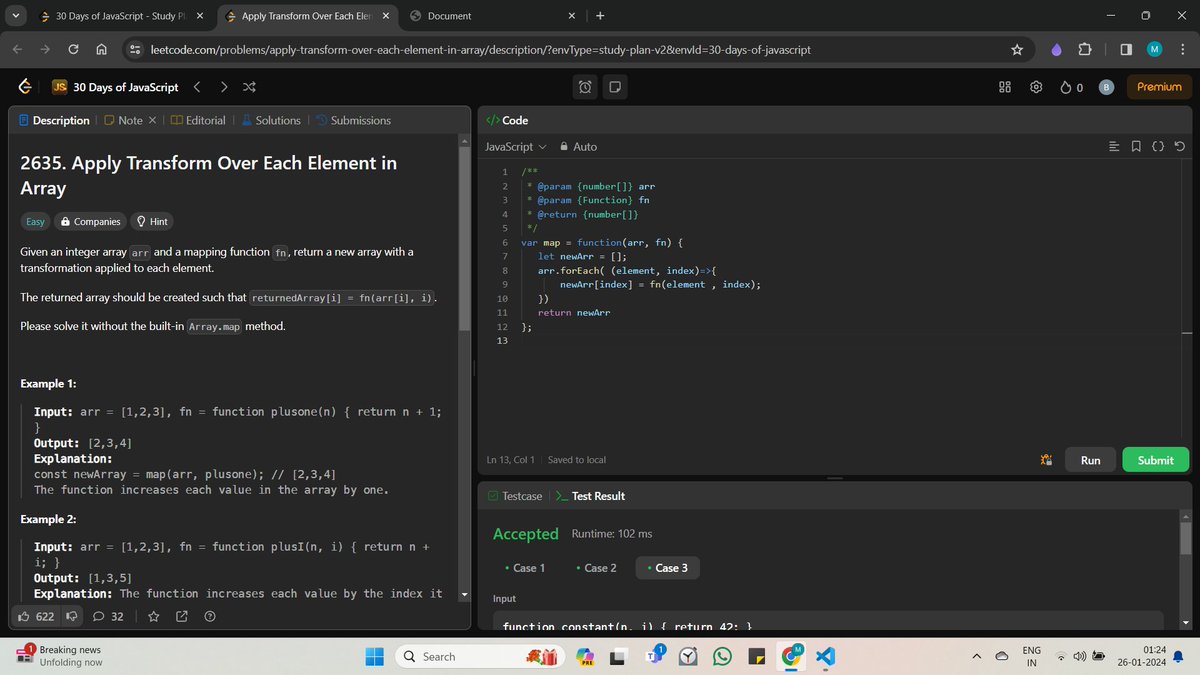Open the browser tab search chevron

point(14,16)
